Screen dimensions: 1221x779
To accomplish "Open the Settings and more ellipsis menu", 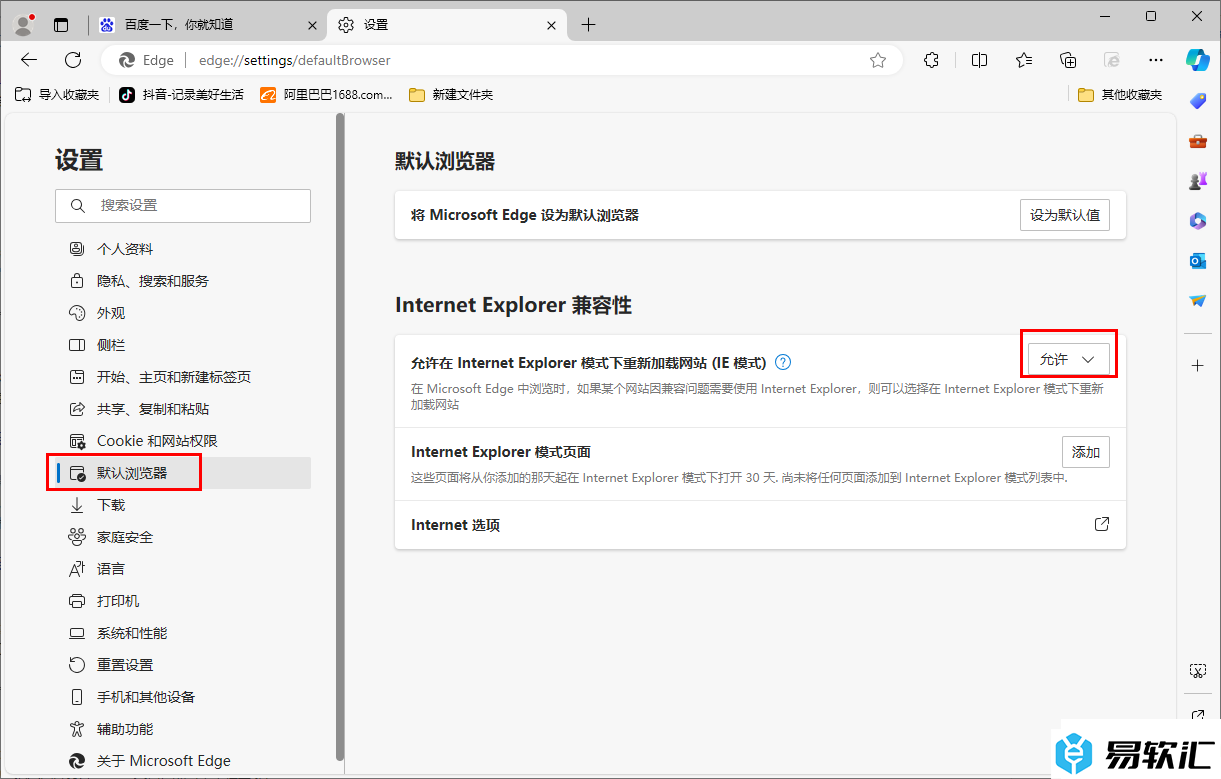I will [1156, 60].
